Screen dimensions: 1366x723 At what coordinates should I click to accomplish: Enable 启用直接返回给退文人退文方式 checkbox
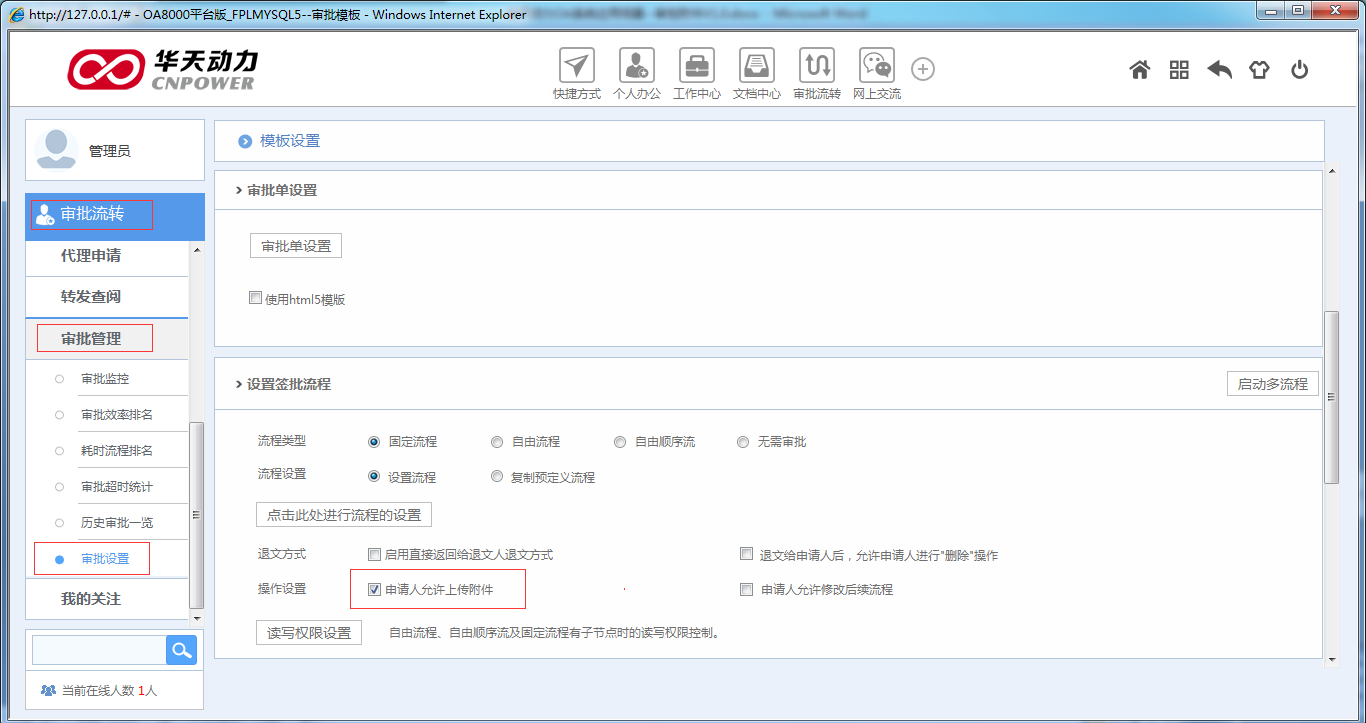click(x=374, y=554)
